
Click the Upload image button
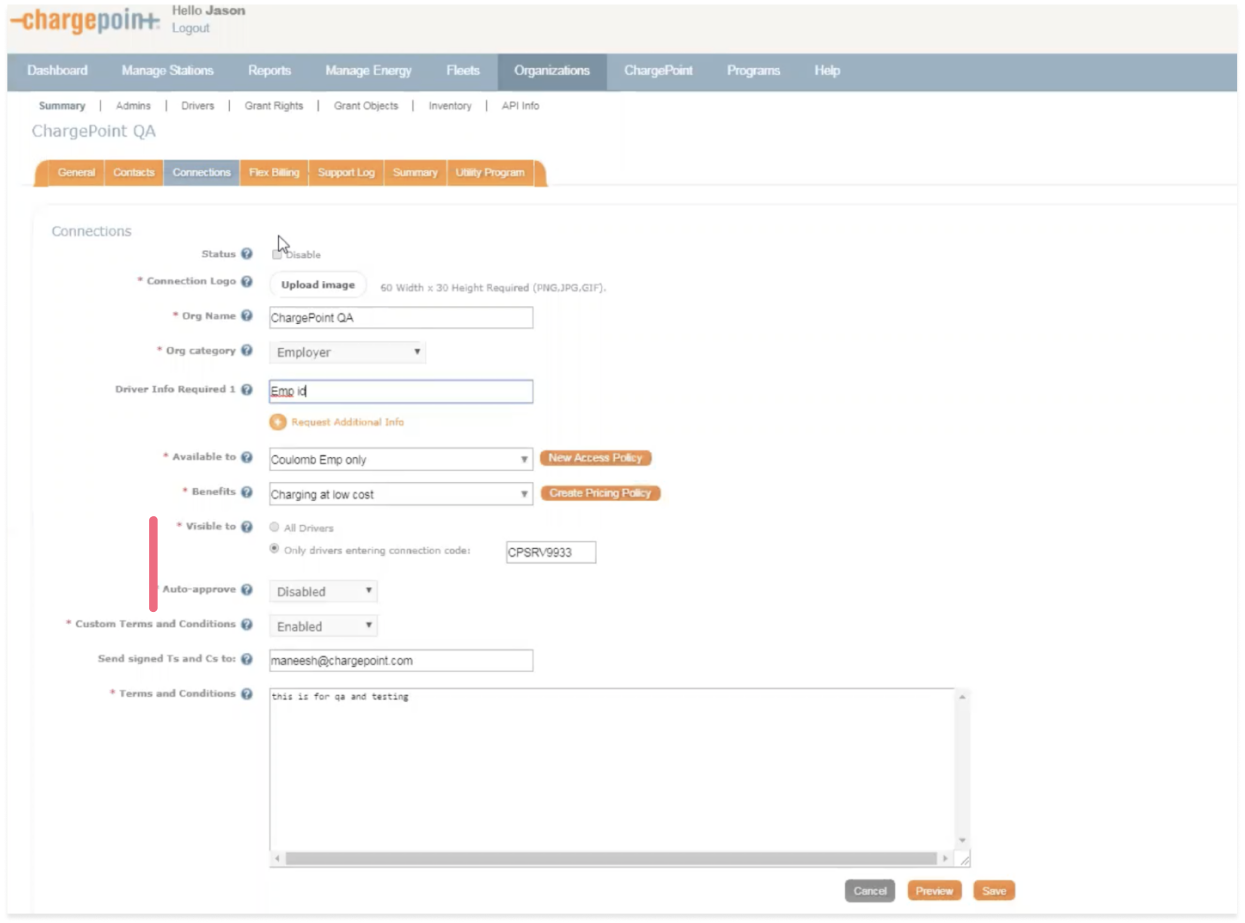point(318,285)
